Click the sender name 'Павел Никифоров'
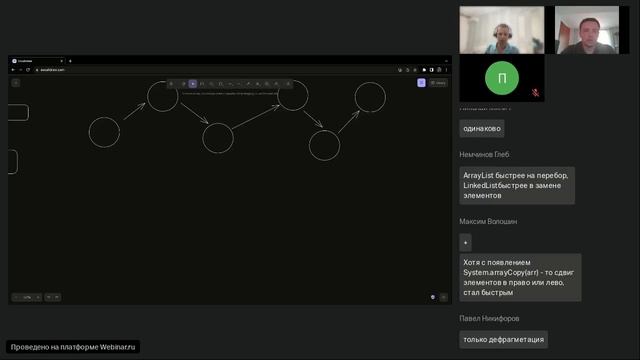The image size is (640, 360). 489,318
